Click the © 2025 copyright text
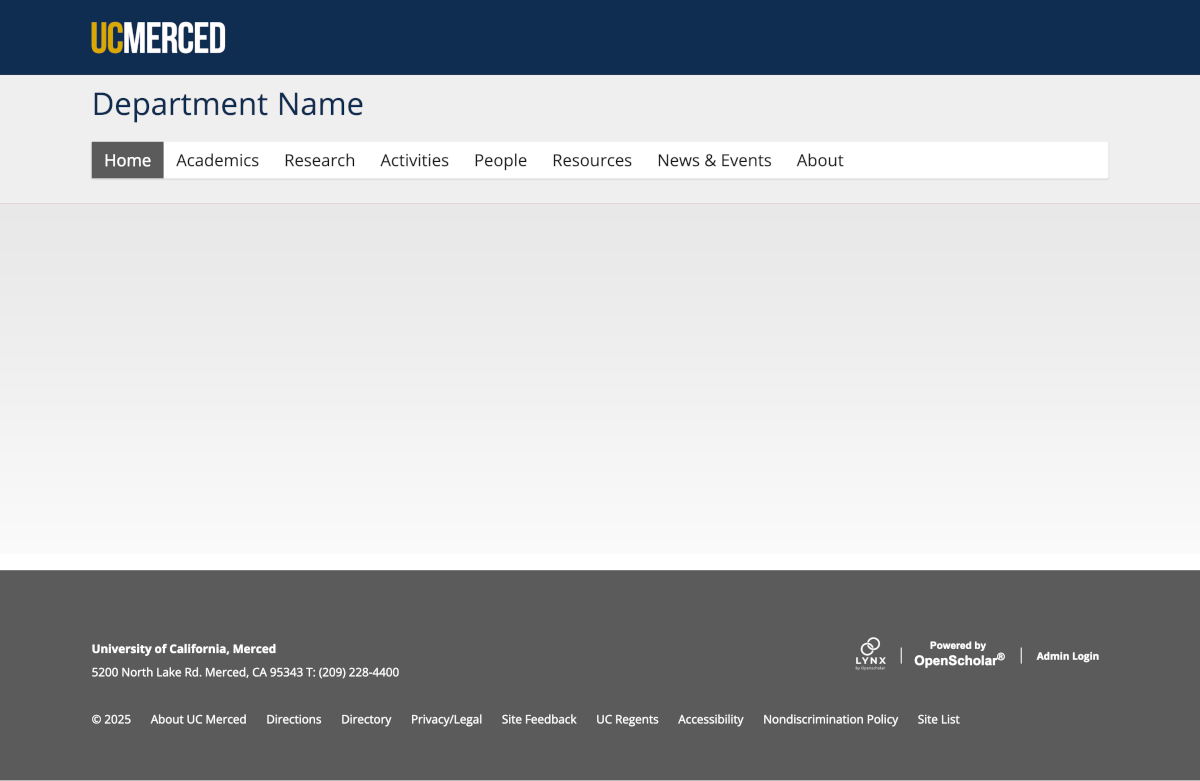 [111, 719]
